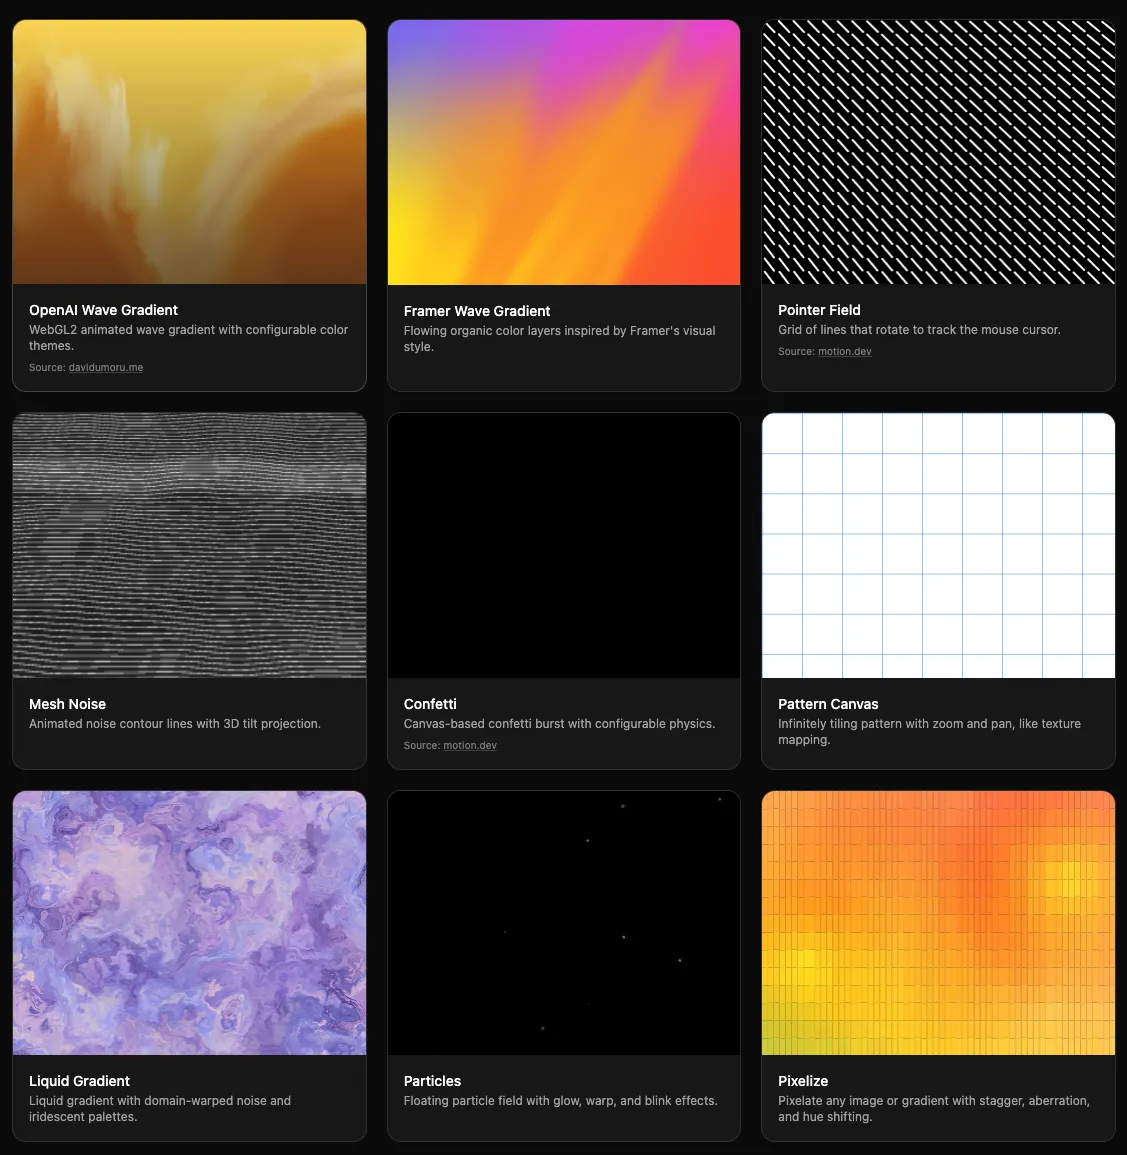Open the OpenAI Wave Gradient demo thumbnail
Viewport: 1127px width, 1155px height.
(189, 151)
